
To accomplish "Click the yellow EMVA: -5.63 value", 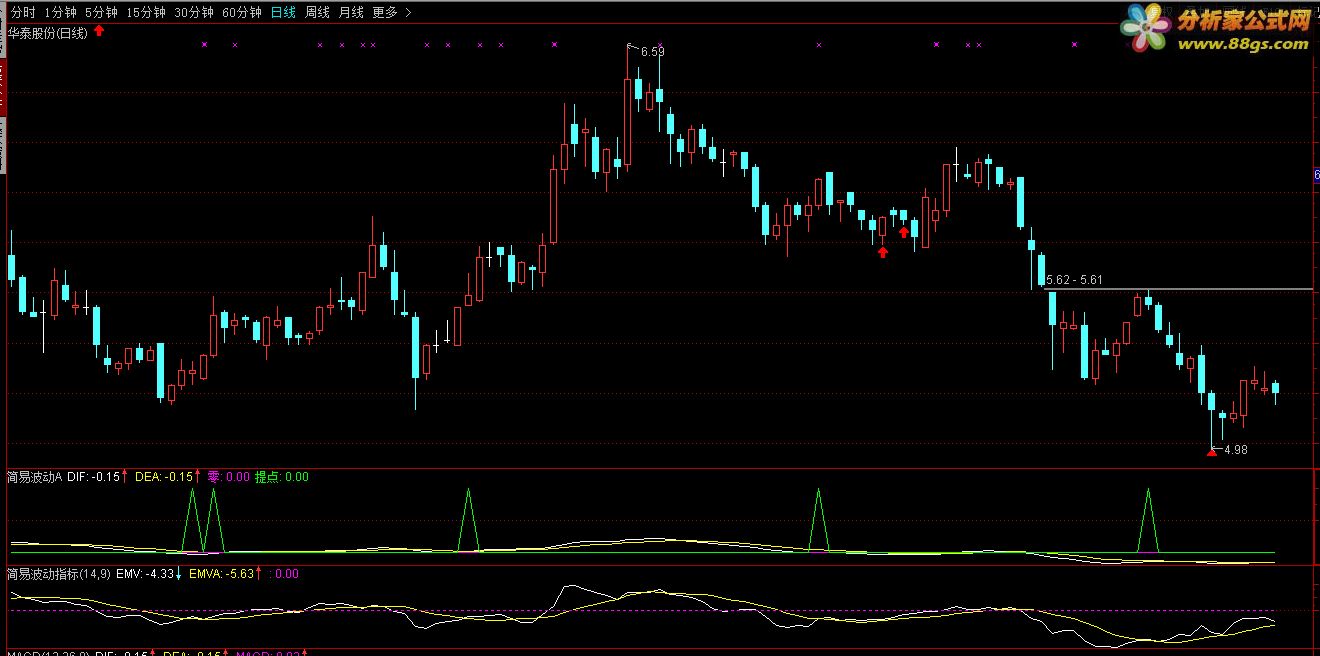I will (222, 574).
